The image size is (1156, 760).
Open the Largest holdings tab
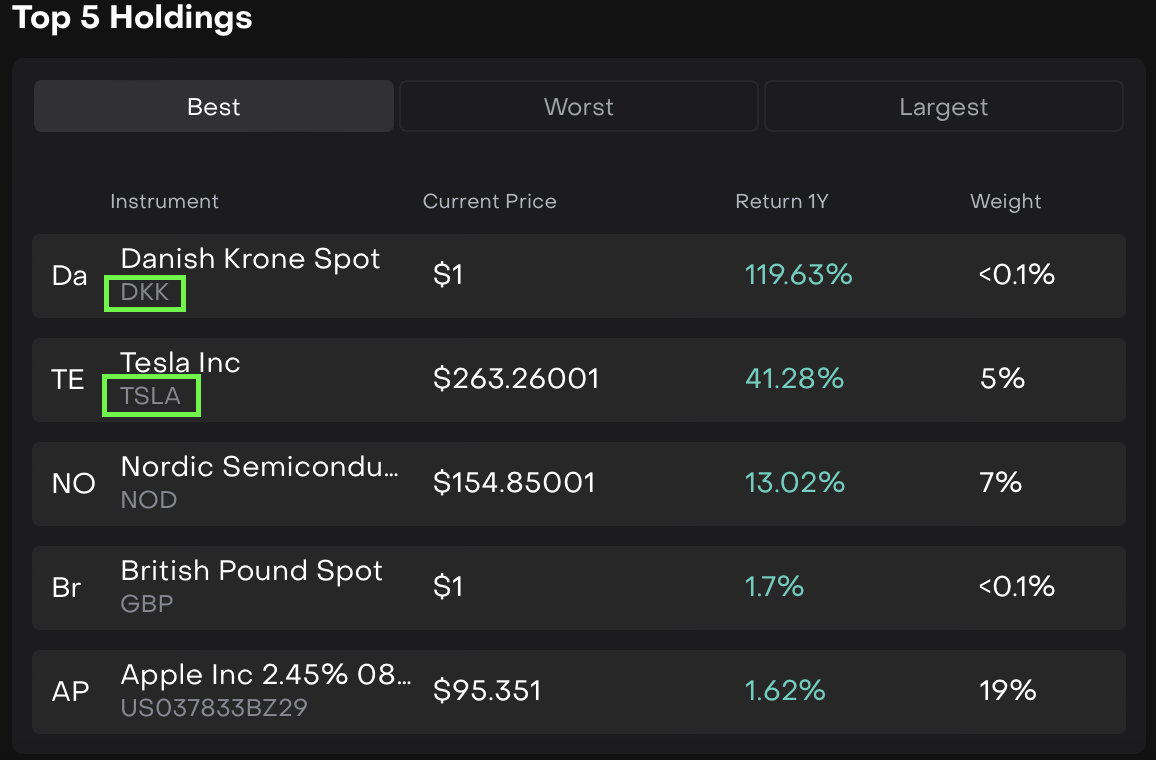(x=943, y=107)
